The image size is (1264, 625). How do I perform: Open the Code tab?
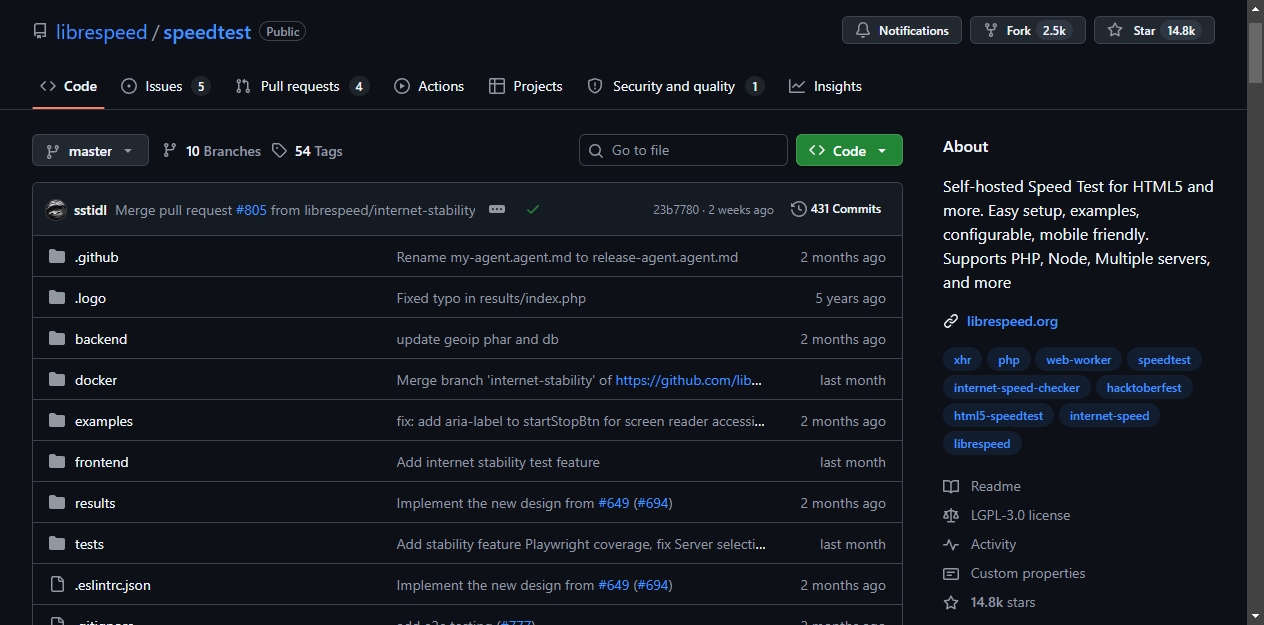(x=68, y=86)
